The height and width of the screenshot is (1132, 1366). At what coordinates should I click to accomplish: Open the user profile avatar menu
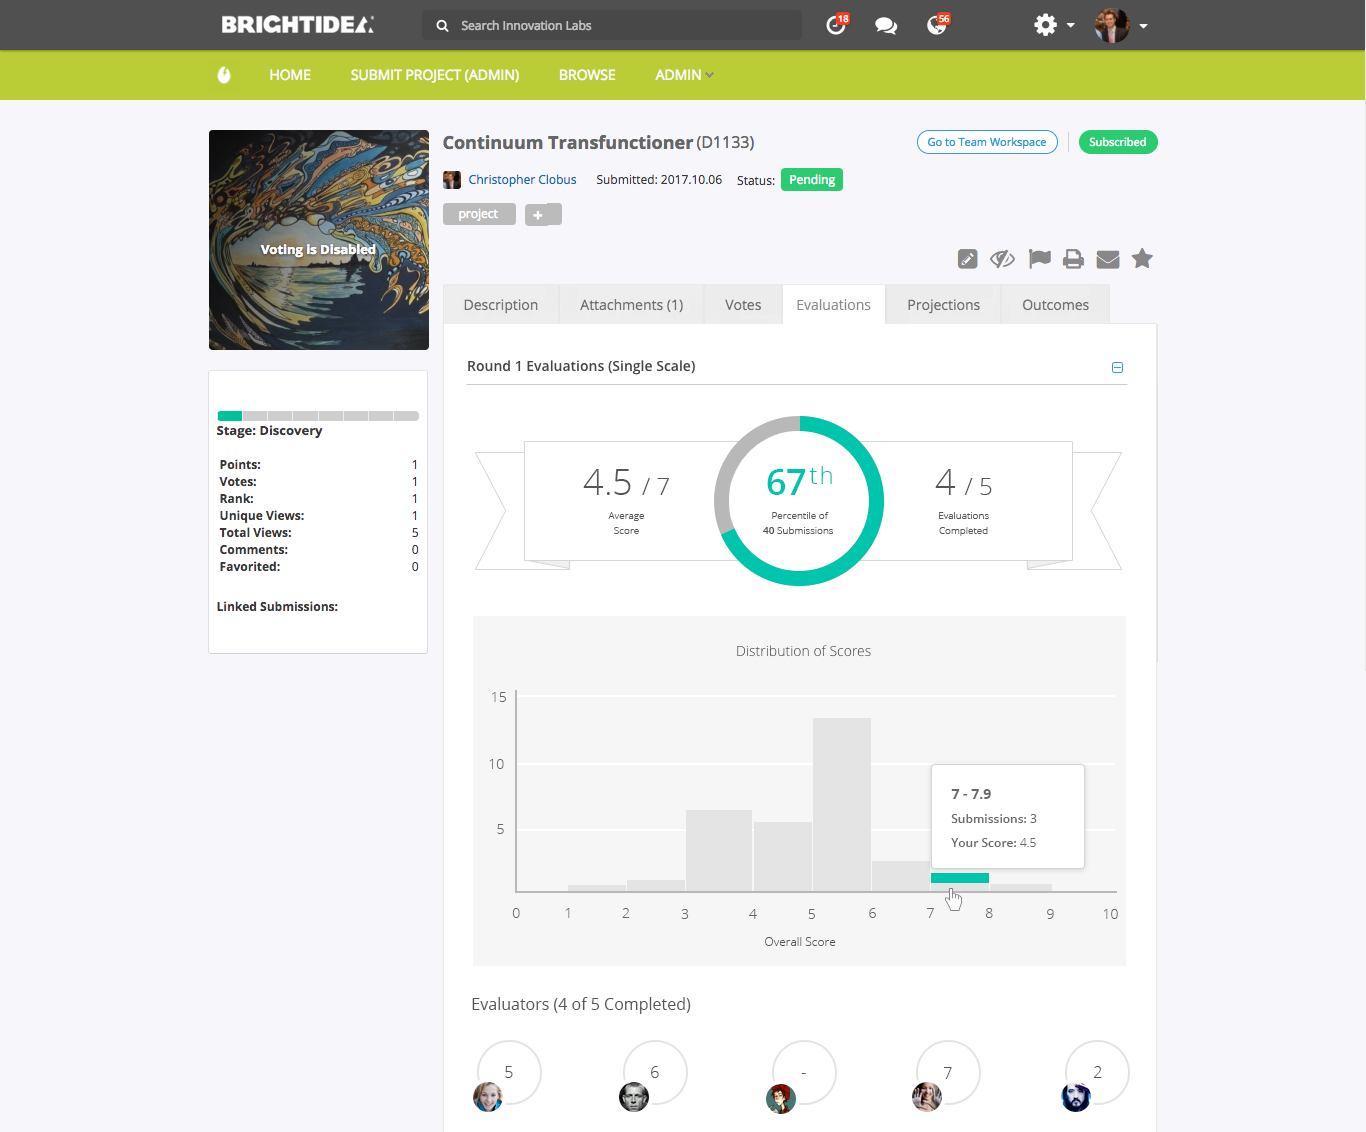[1121, 25]
